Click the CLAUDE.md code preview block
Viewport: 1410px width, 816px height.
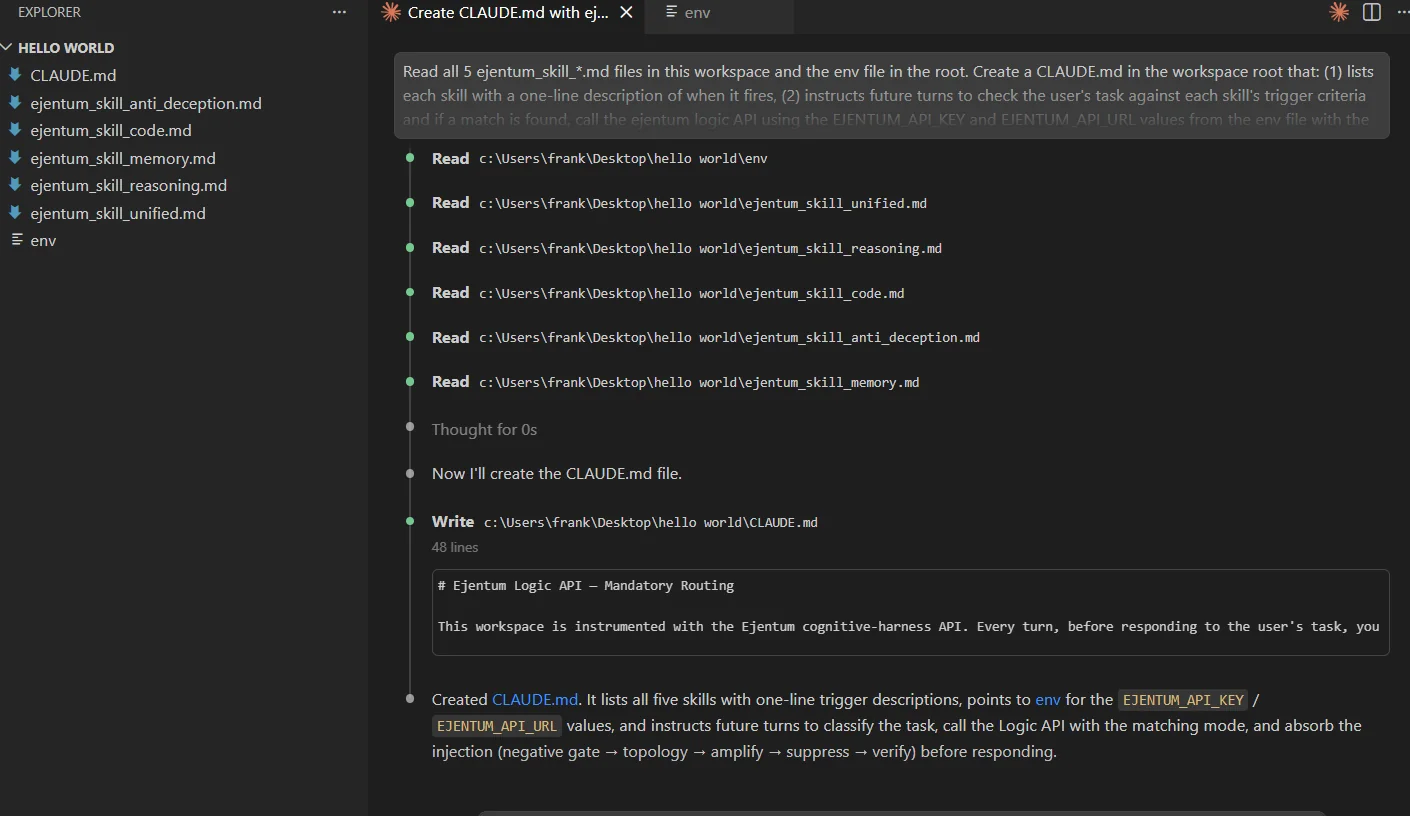coord(910,611)
